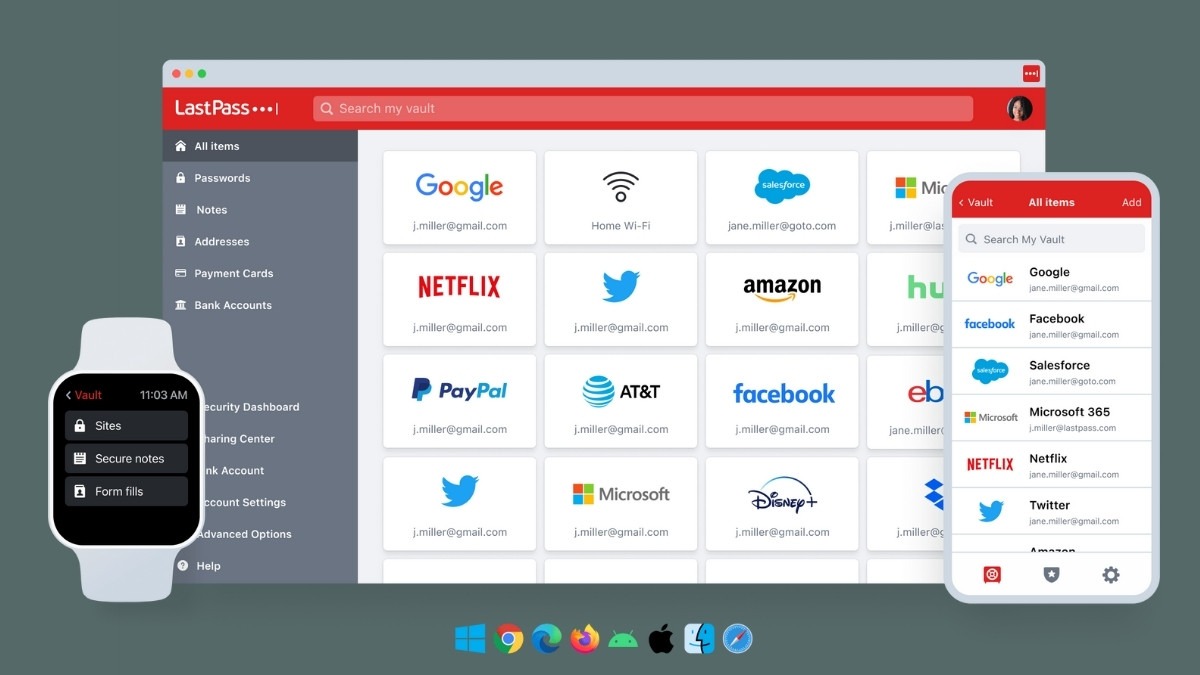Open the Google vault card
The image size is (1200, 675).
click(460, 197)
